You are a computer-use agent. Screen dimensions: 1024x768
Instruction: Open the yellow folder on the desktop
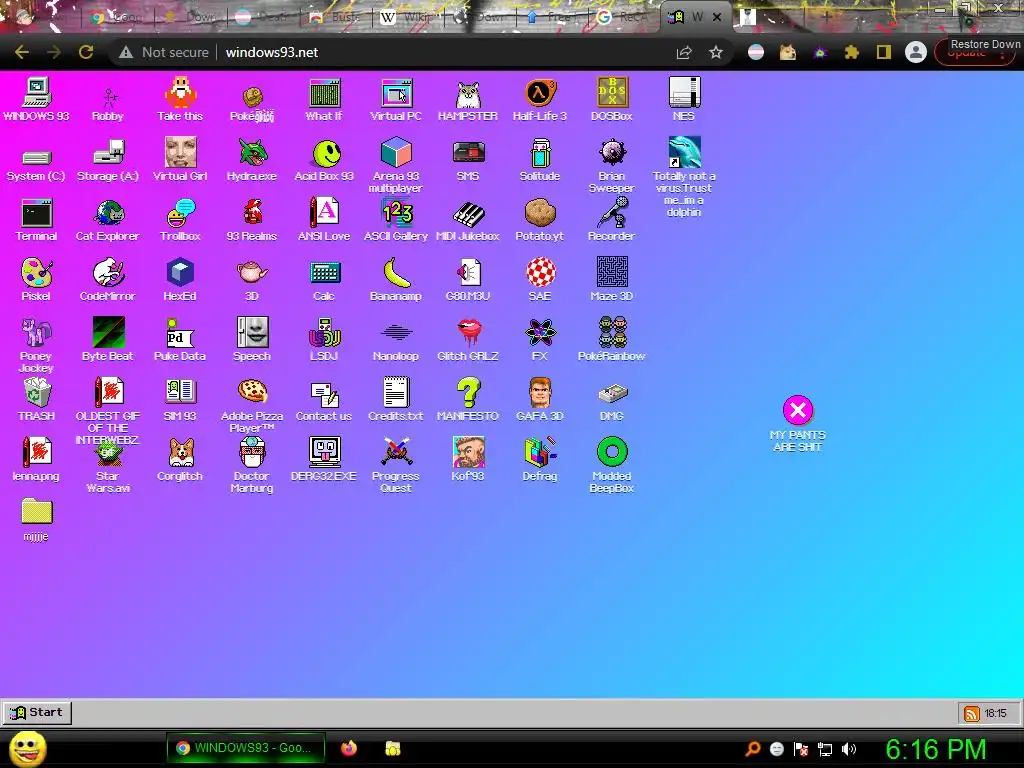(x=36, y=512)
